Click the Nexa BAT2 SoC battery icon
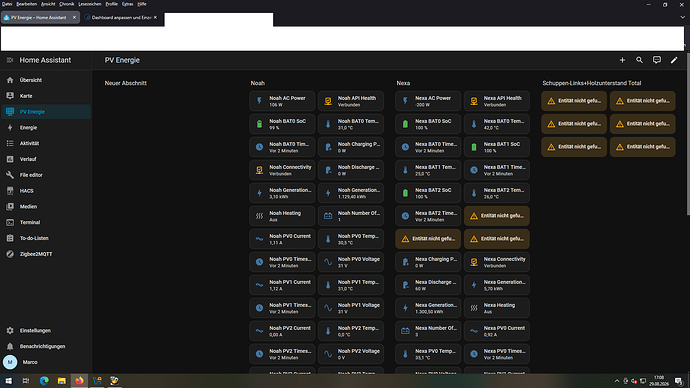The height and width of the screenshot is (388, 690). pyautogui.click(x=405, y=193)
